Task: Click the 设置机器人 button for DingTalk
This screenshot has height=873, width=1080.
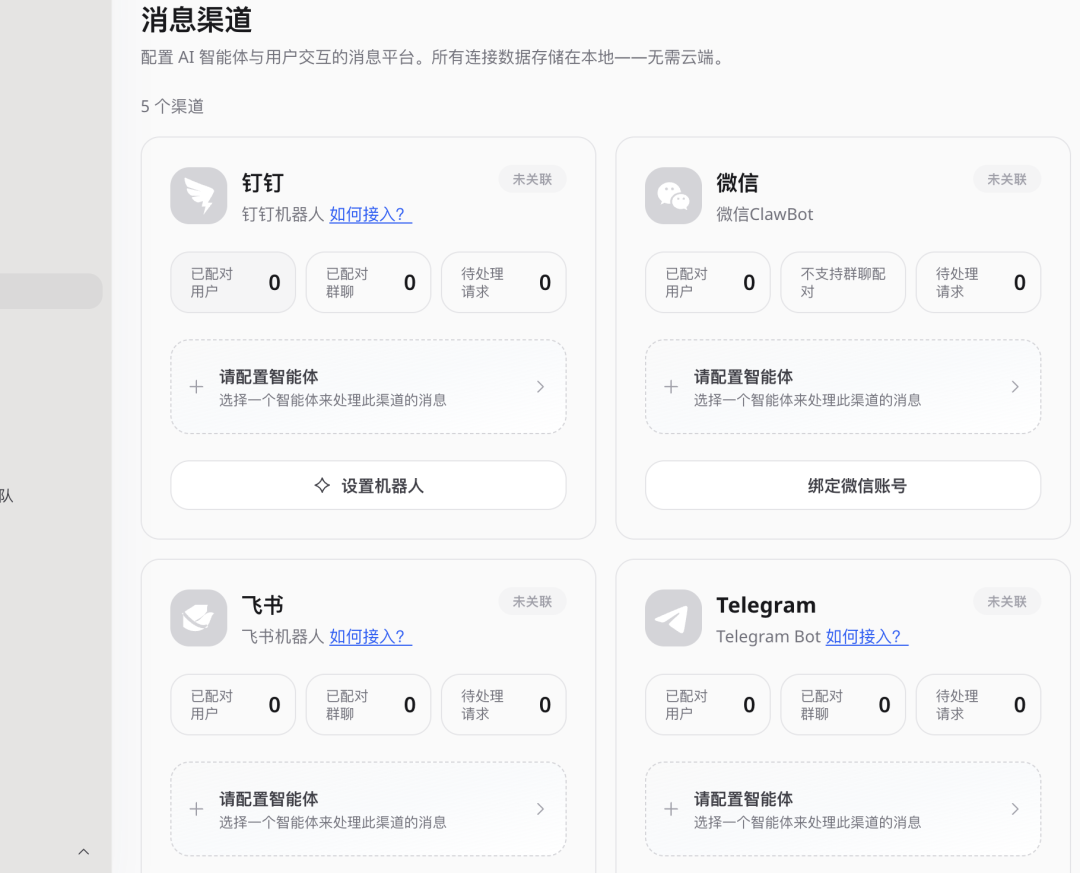Action: point(368,486)
